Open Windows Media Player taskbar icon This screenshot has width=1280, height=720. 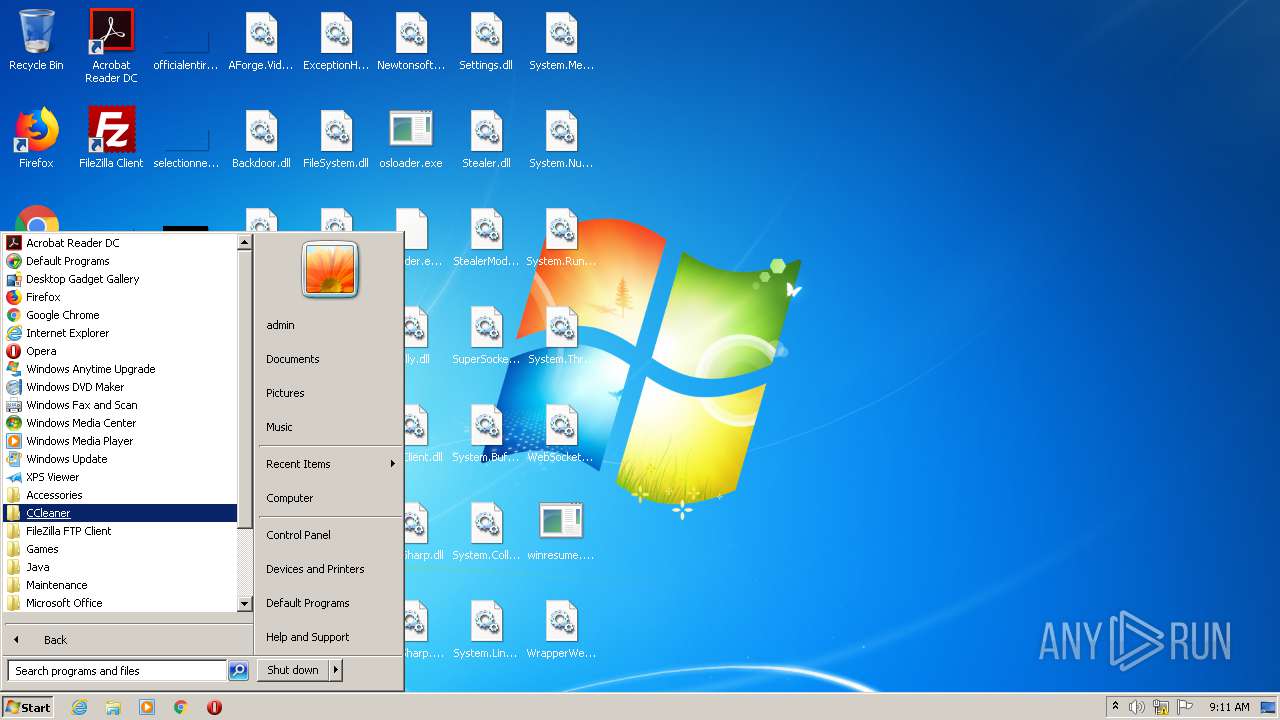click(147, 707)
